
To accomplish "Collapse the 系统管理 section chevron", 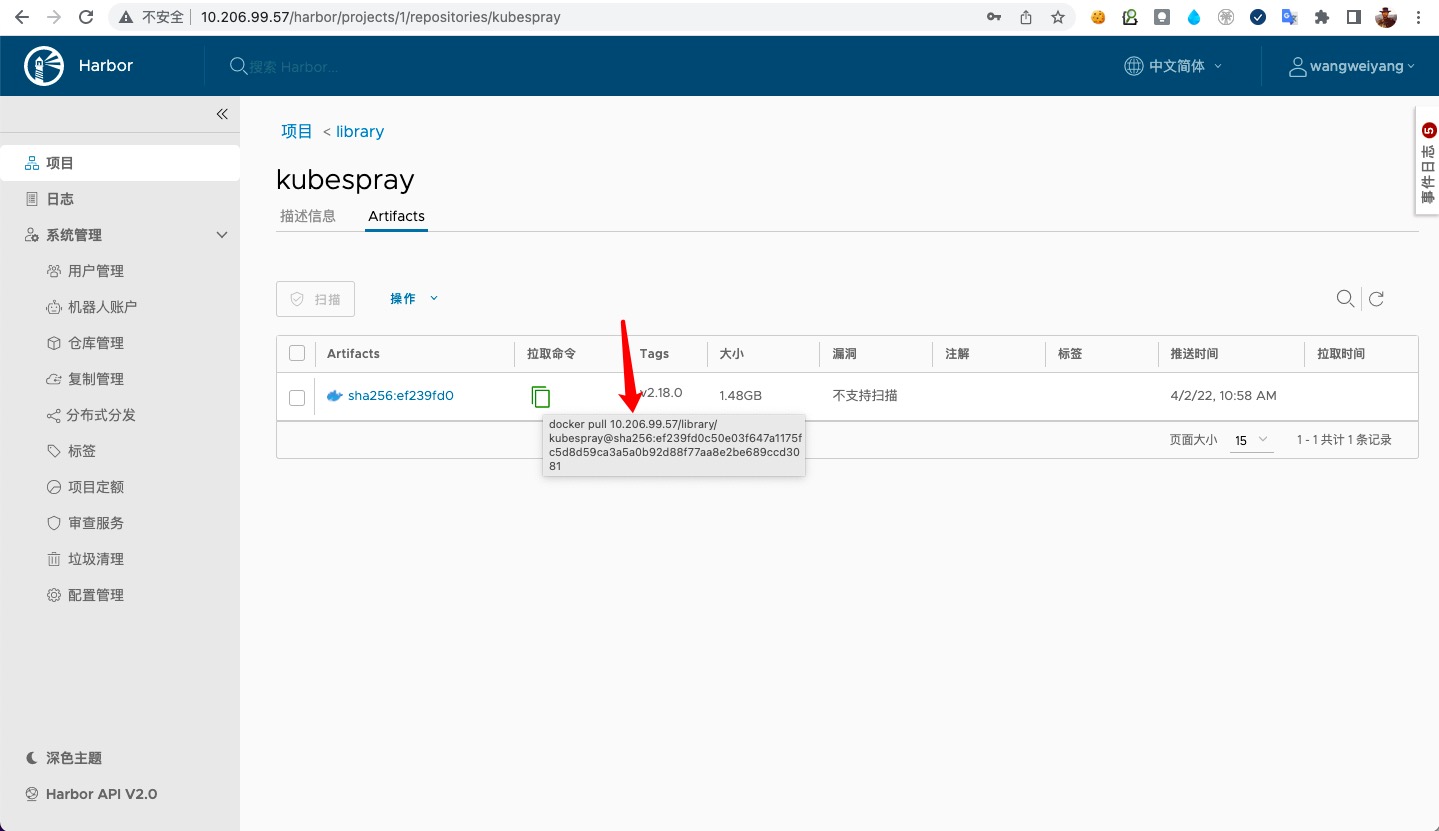I will coord(222,235).
